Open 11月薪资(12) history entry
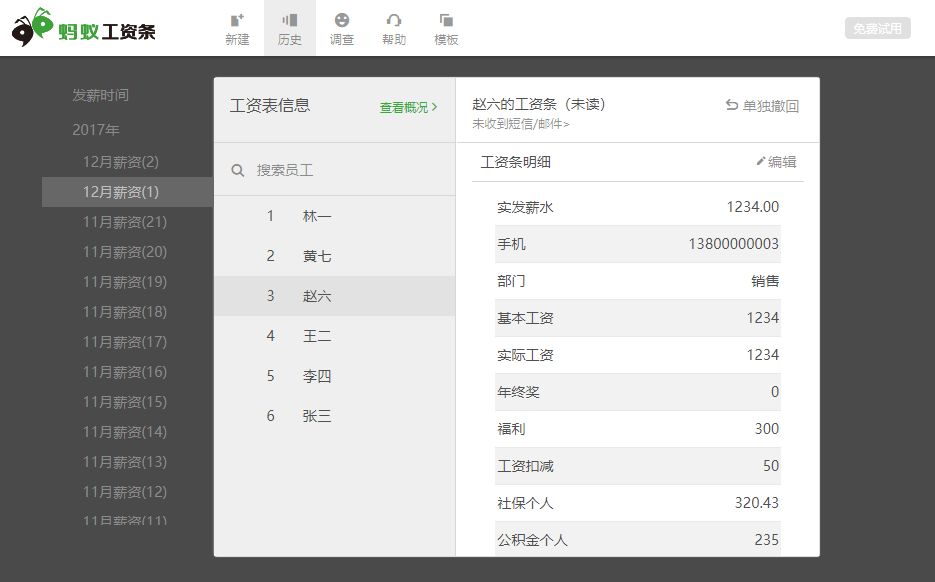Image resolution: width=935 pixels, height=582 pixels. [x=125, y=491]
